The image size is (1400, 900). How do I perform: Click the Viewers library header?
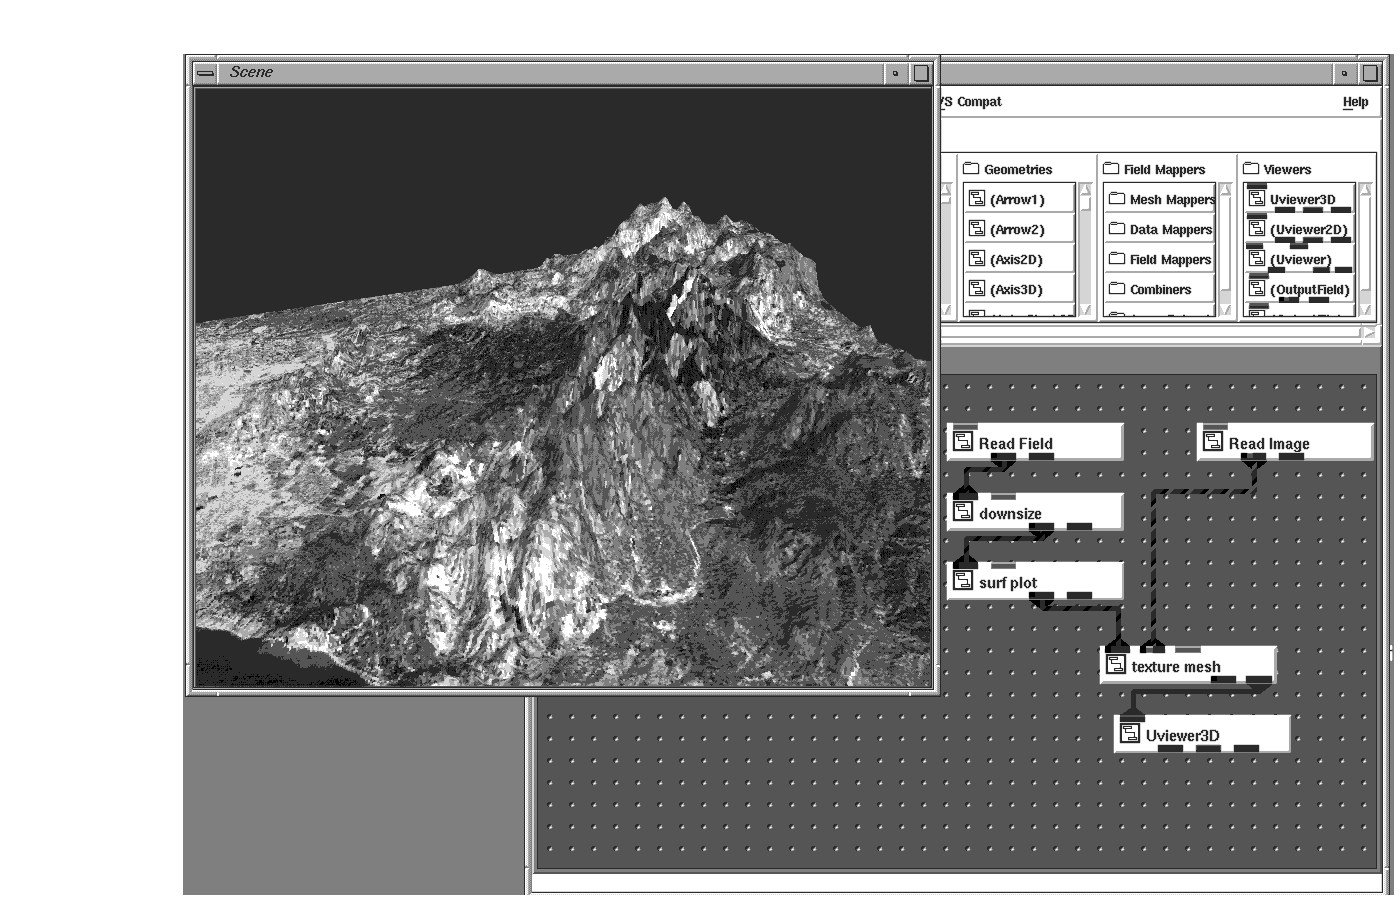click(x=1286, y=169)
